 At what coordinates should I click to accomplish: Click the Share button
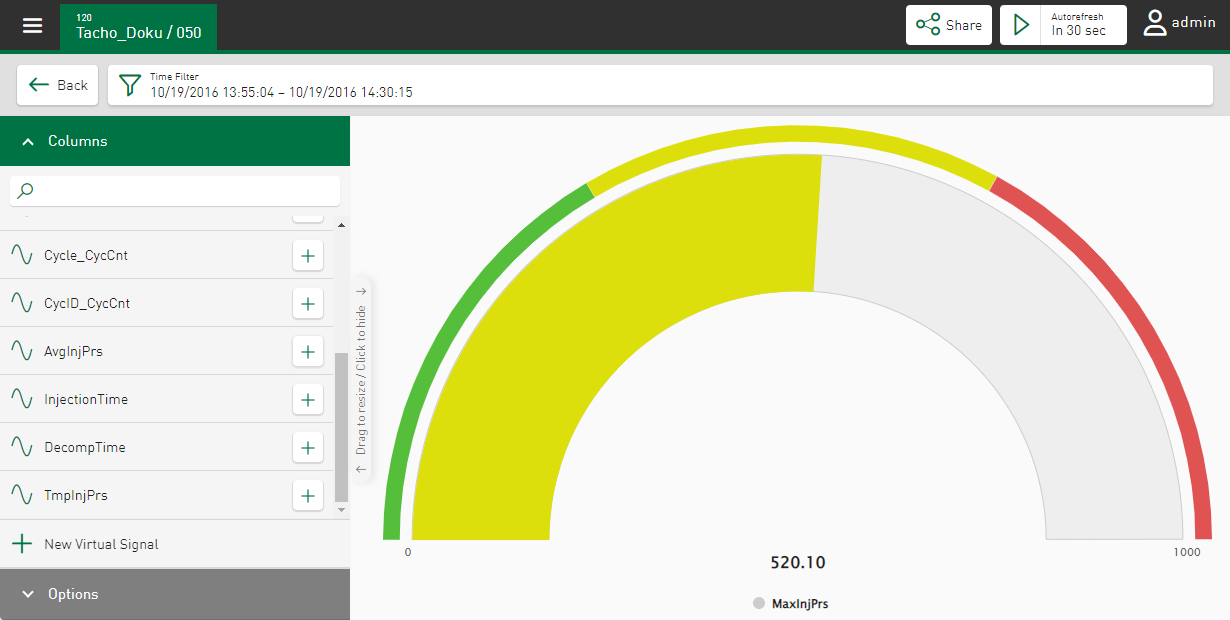pyautogui.click(x=949, y=25)
